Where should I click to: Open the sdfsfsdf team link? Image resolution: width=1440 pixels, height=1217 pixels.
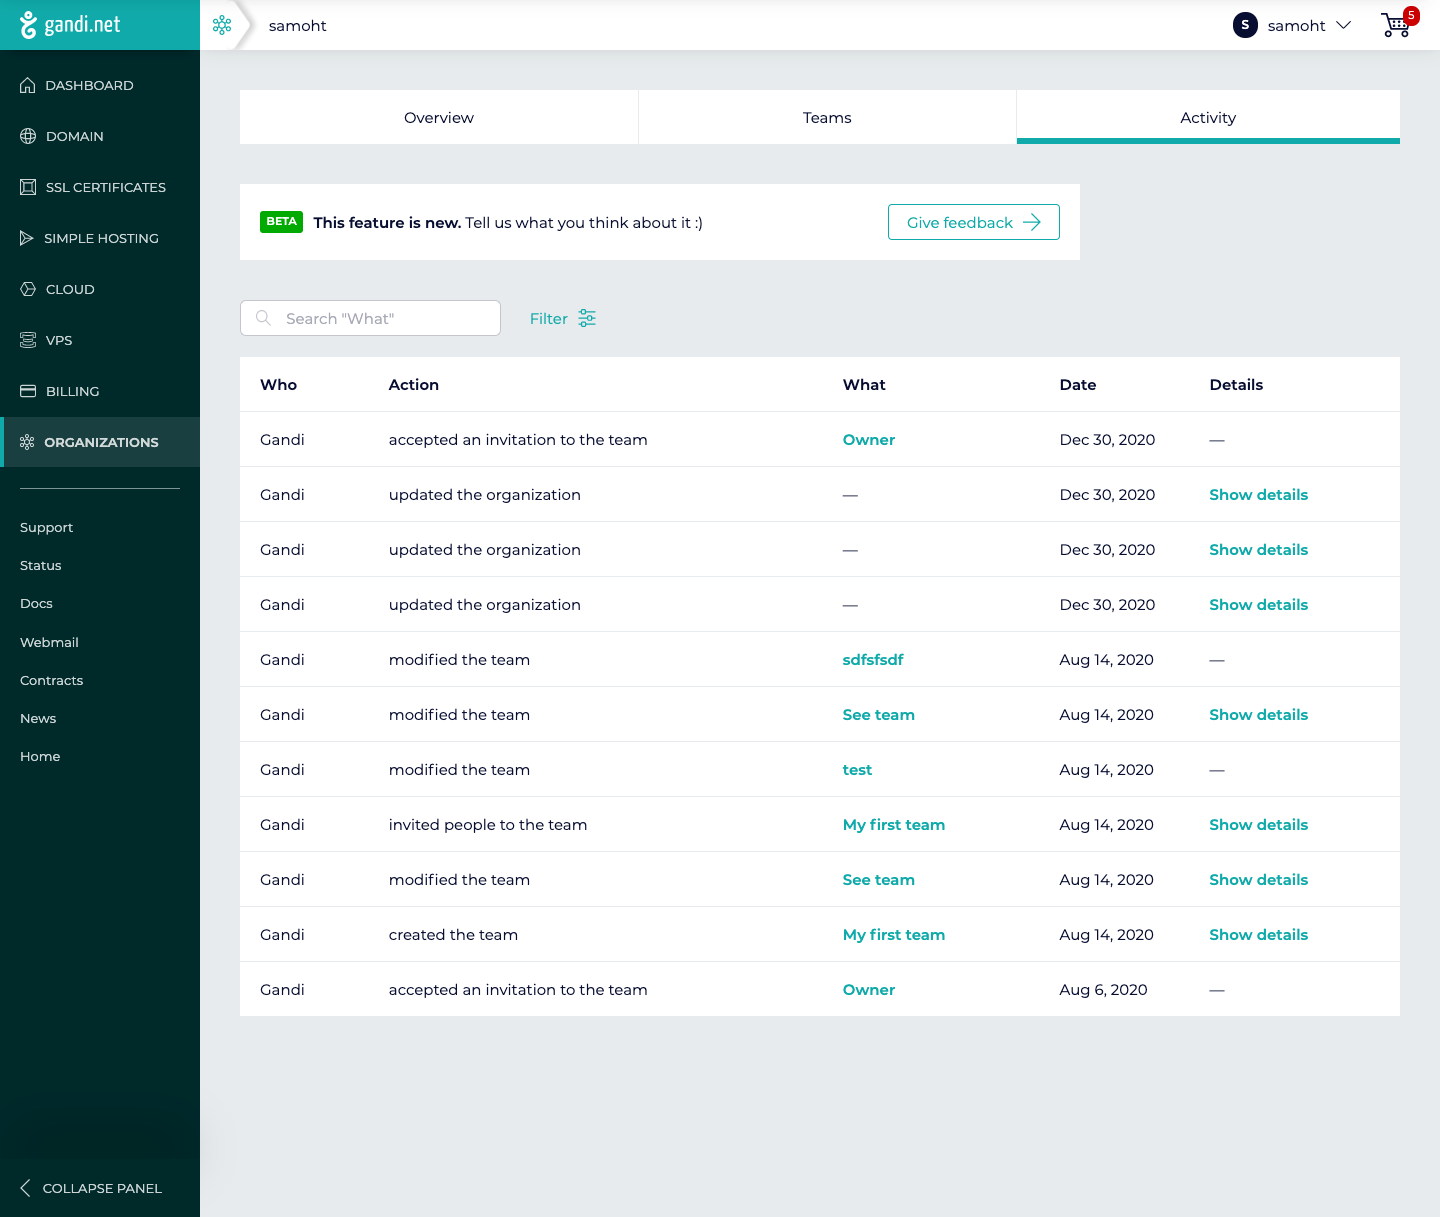pos(872,659)
